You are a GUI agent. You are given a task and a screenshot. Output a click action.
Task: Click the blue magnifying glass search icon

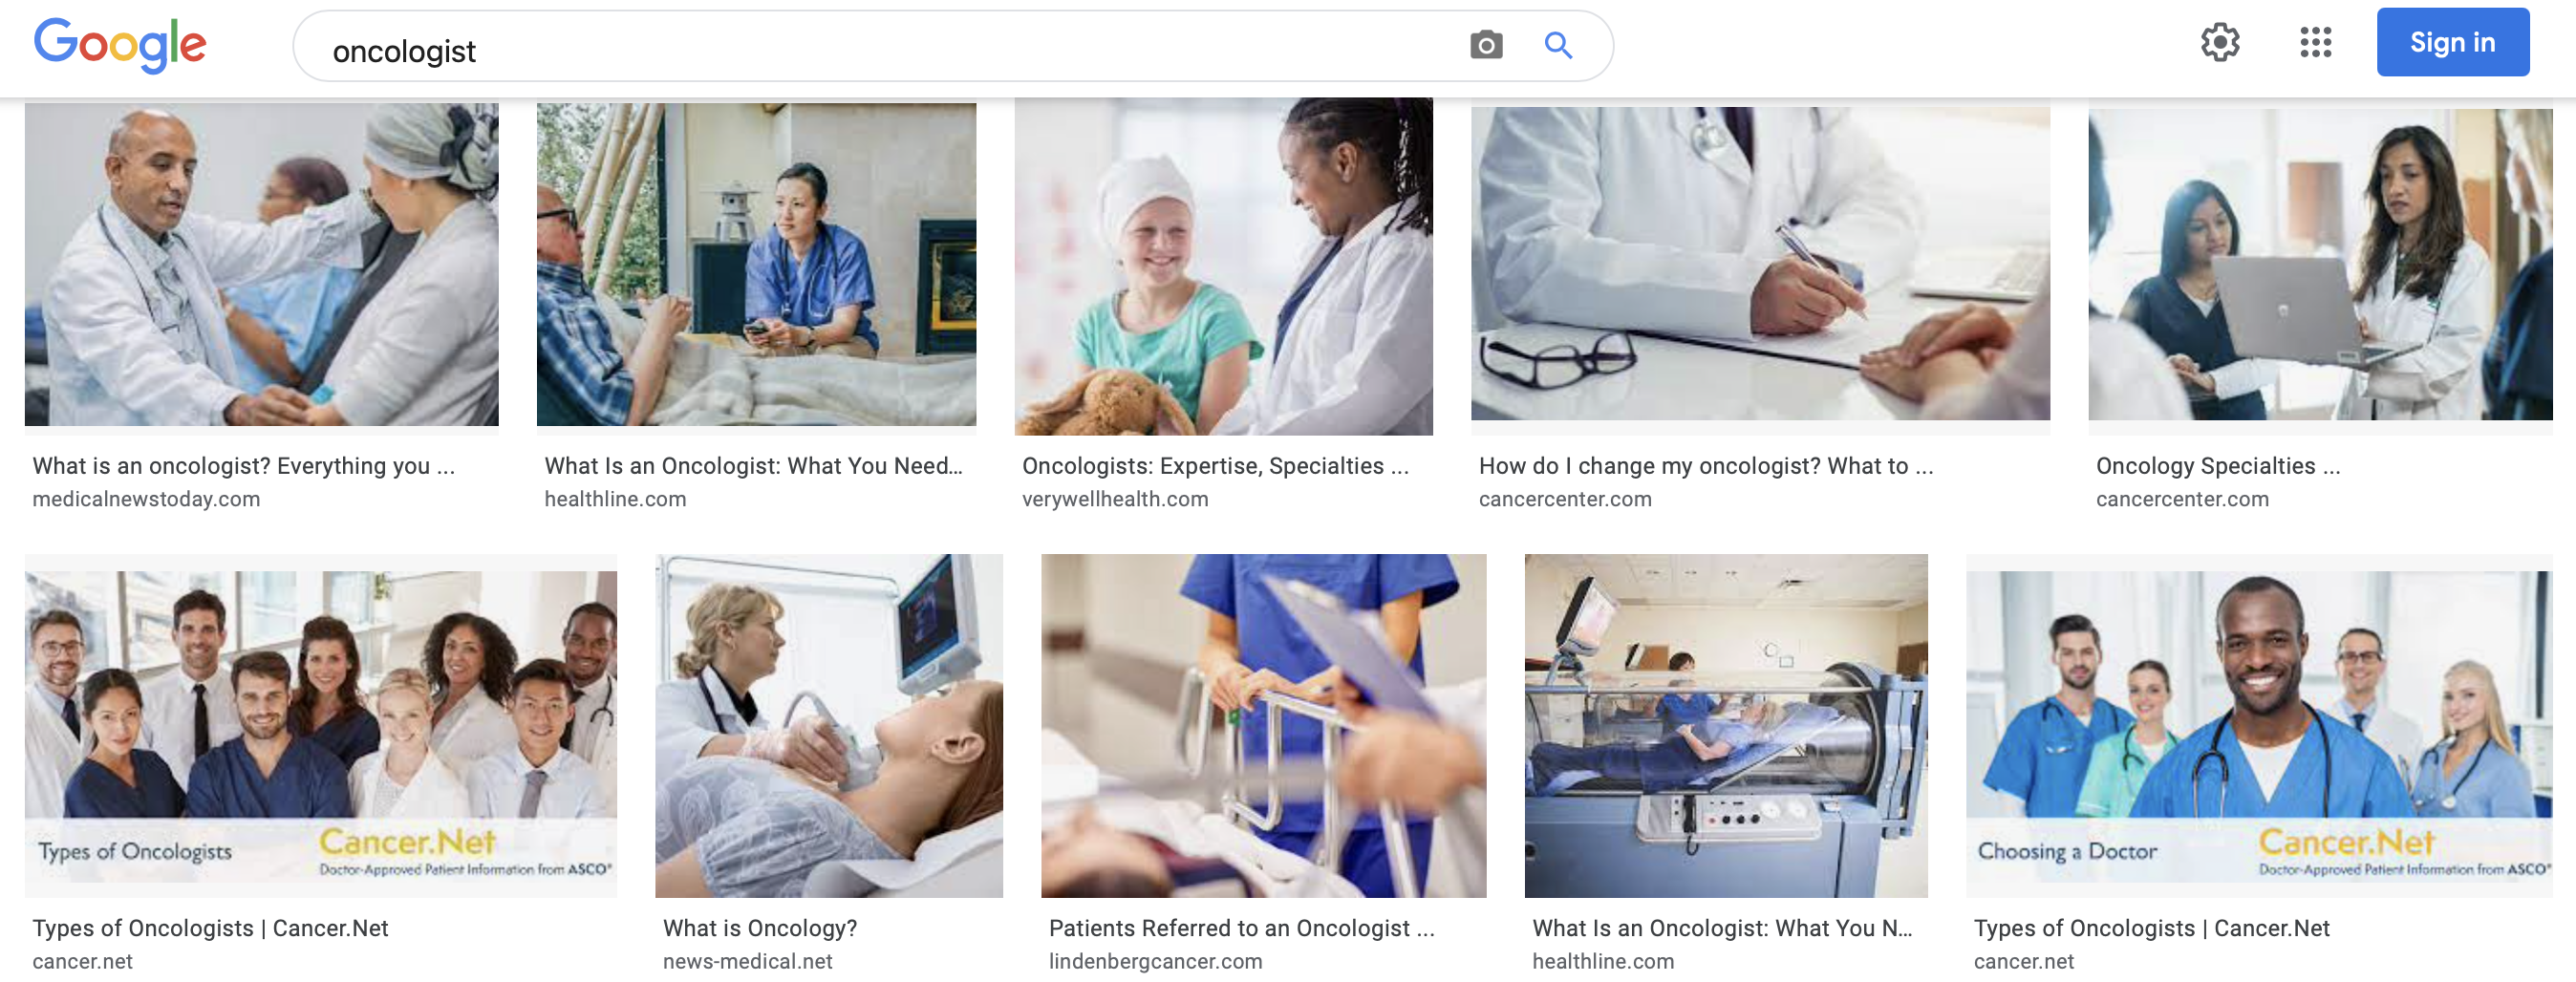point(1558,45)
